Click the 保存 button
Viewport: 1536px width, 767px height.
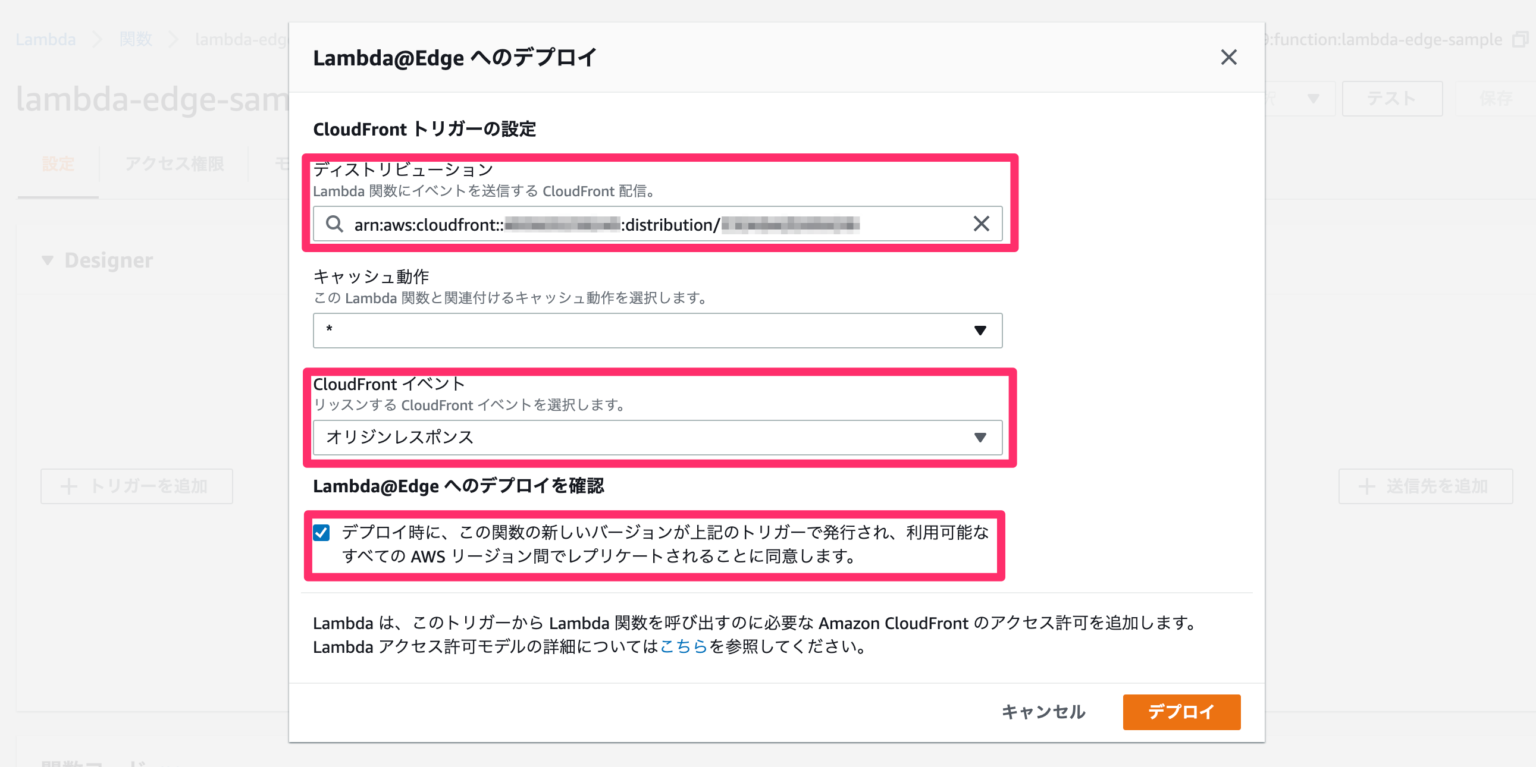pos(1496,98)
